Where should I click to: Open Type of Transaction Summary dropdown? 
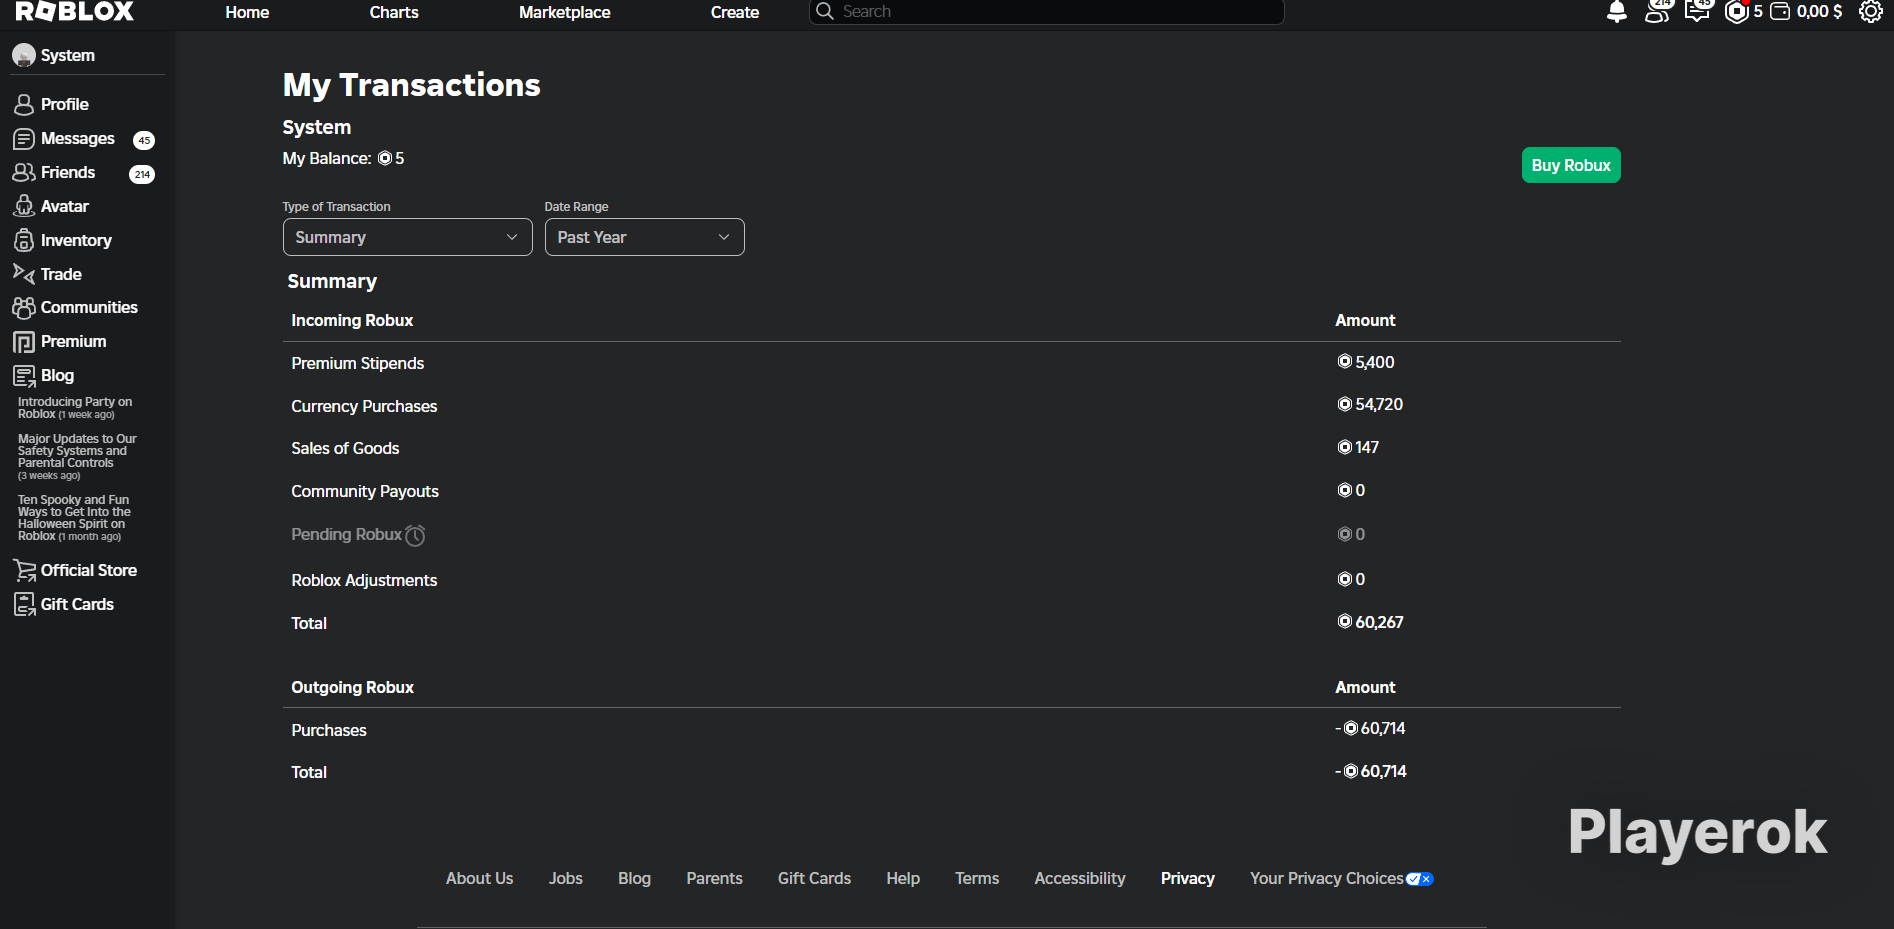click(x=408, y=237)
